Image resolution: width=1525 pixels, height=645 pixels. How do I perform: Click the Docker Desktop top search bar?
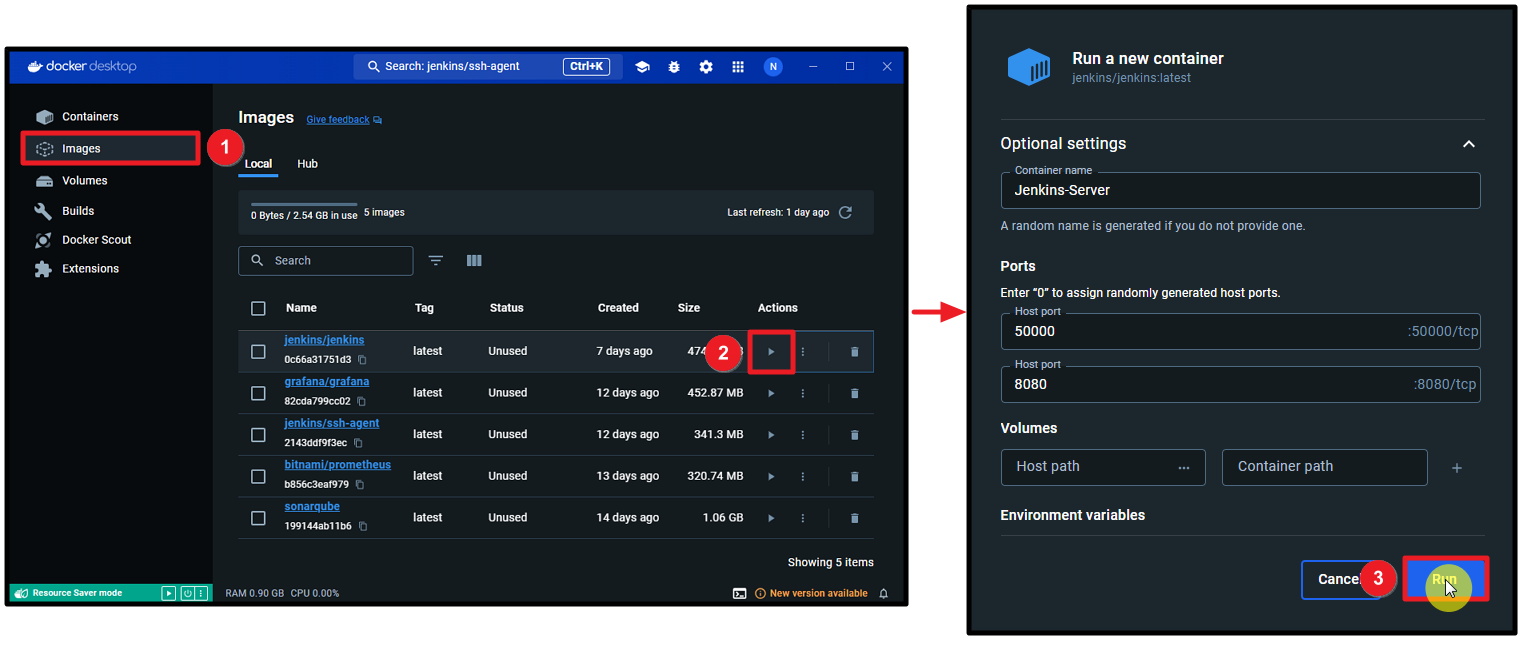click(487, 67)
